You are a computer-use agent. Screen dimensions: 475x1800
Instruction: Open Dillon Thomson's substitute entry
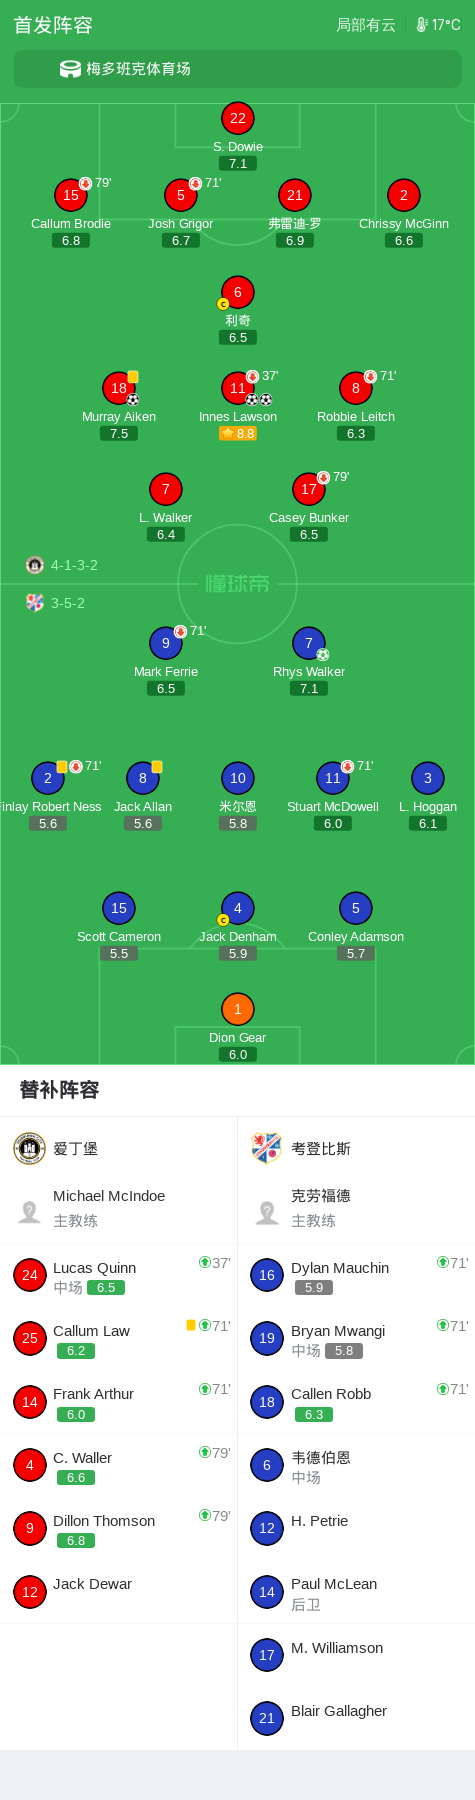click(x=119, y=1528)
